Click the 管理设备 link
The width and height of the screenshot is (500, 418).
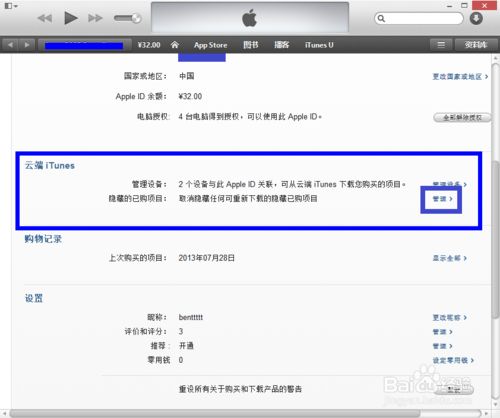click(449, 184)
